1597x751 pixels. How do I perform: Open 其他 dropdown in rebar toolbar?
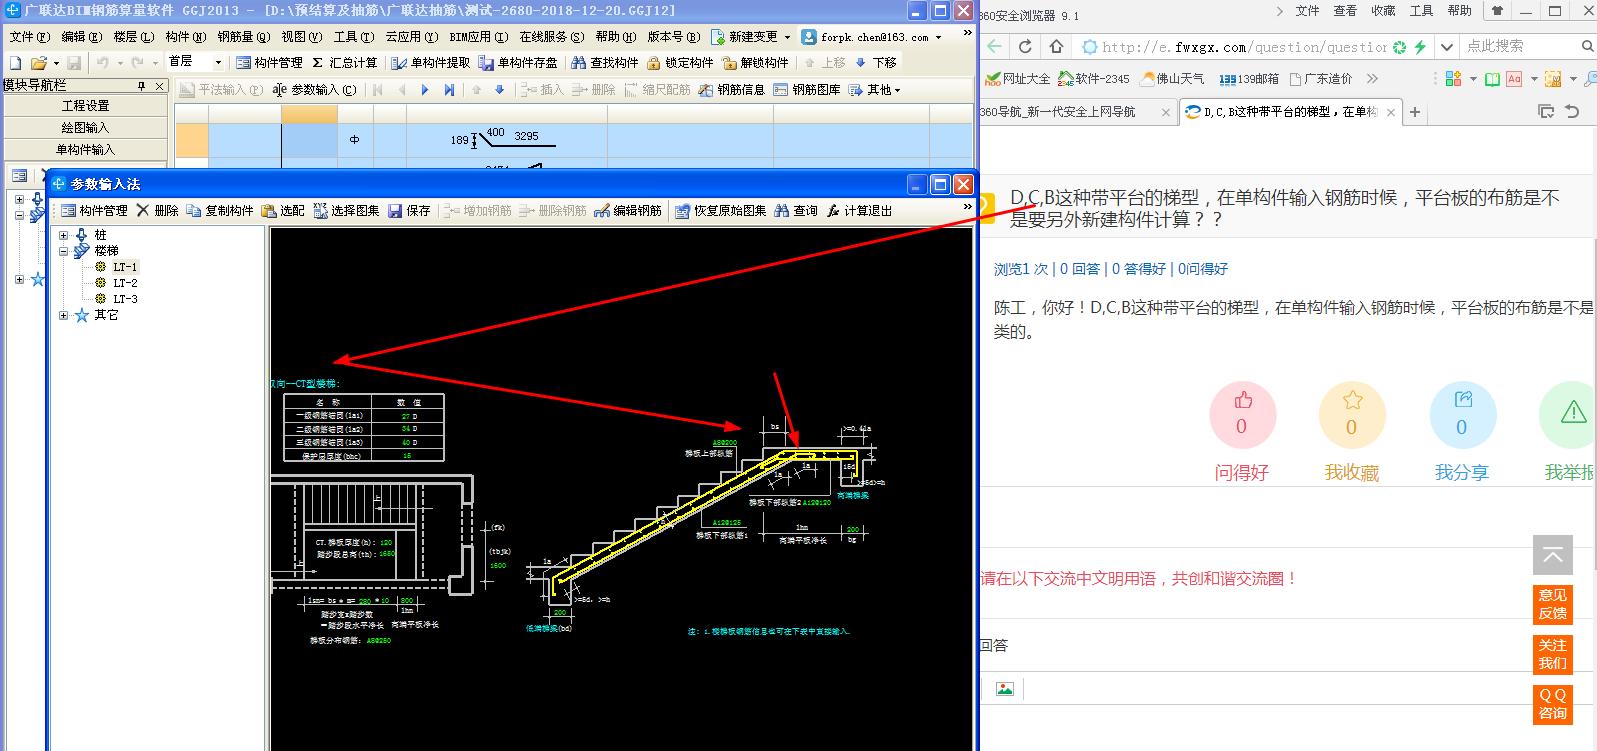[875, 90]
